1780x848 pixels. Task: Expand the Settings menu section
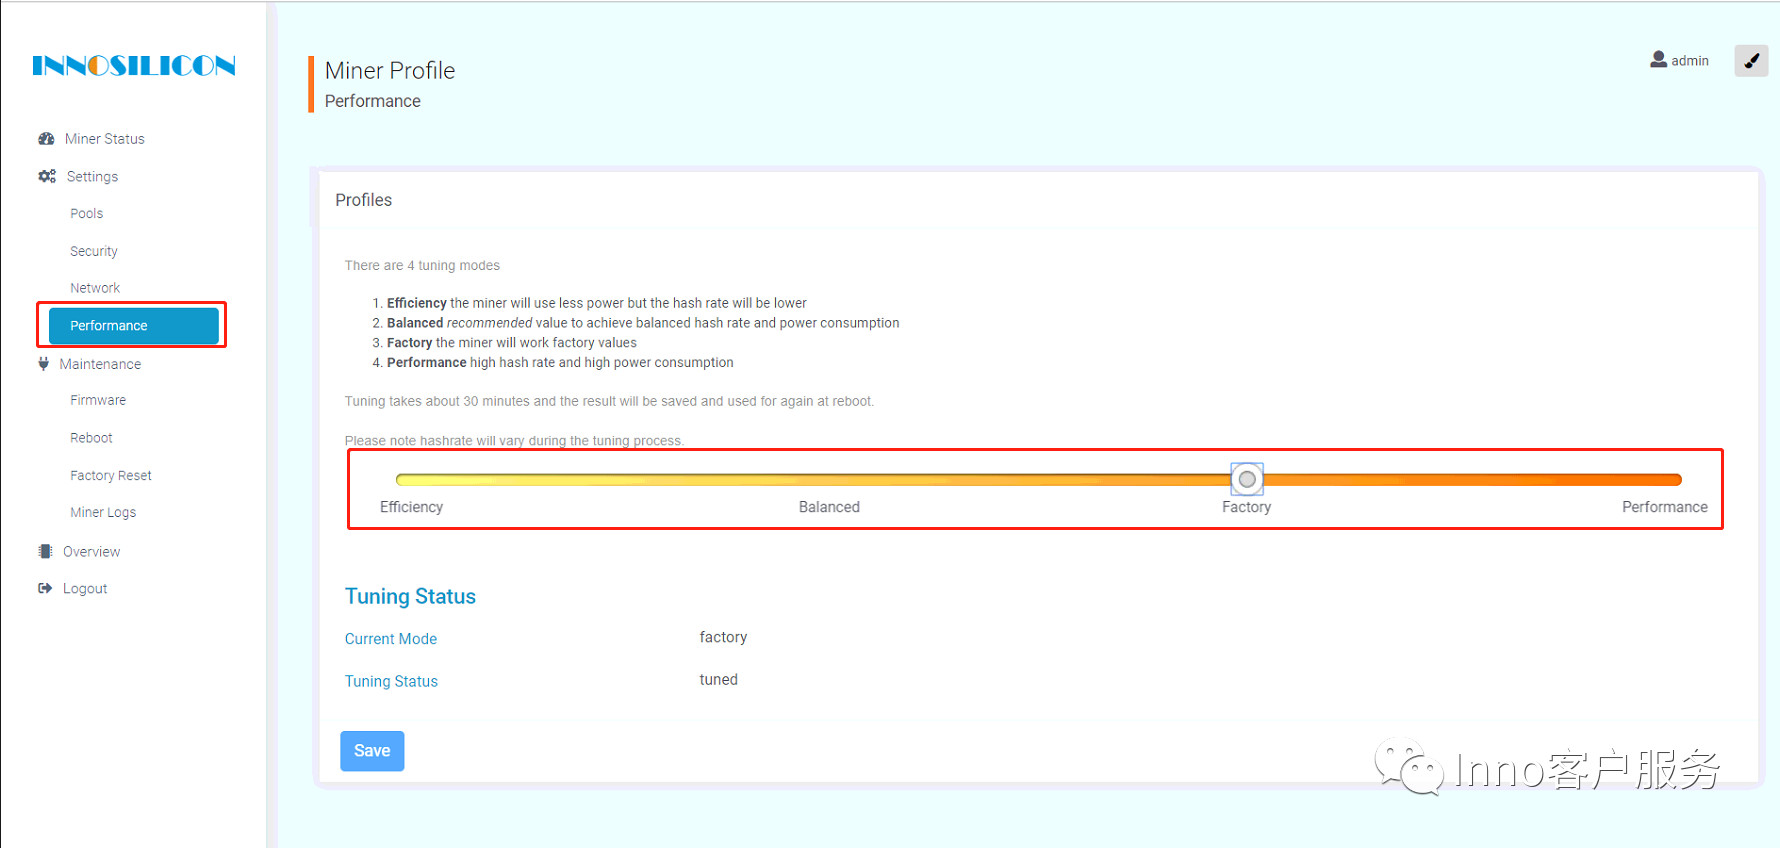click(92, 177)
